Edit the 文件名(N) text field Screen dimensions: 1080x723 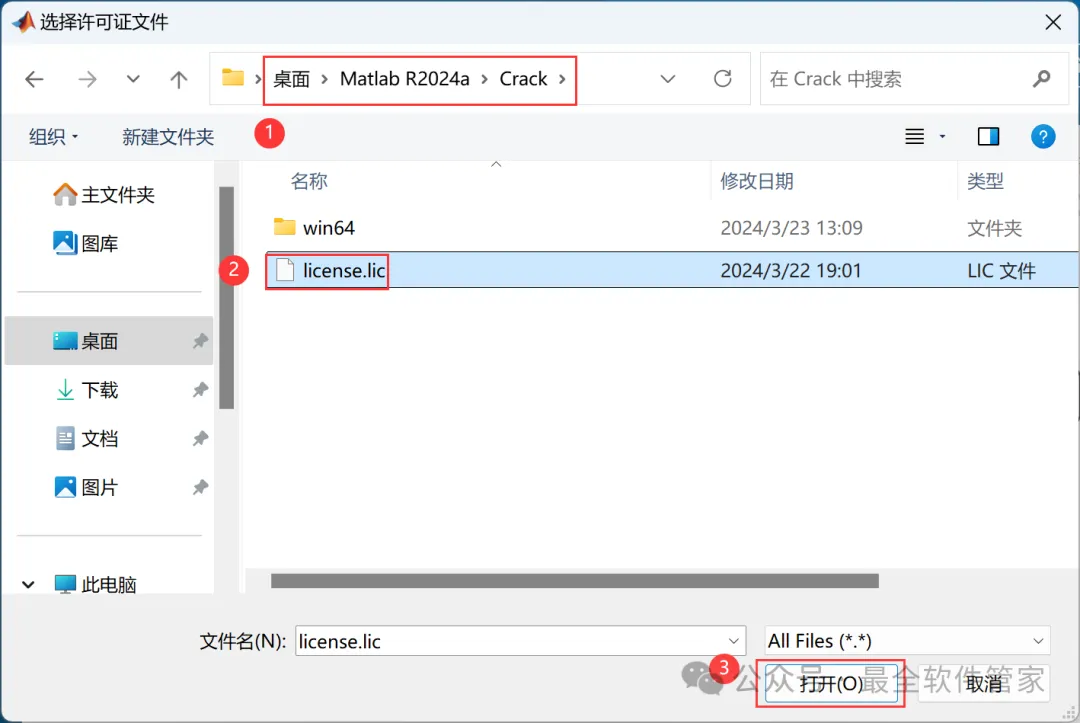tap(510, 641)
